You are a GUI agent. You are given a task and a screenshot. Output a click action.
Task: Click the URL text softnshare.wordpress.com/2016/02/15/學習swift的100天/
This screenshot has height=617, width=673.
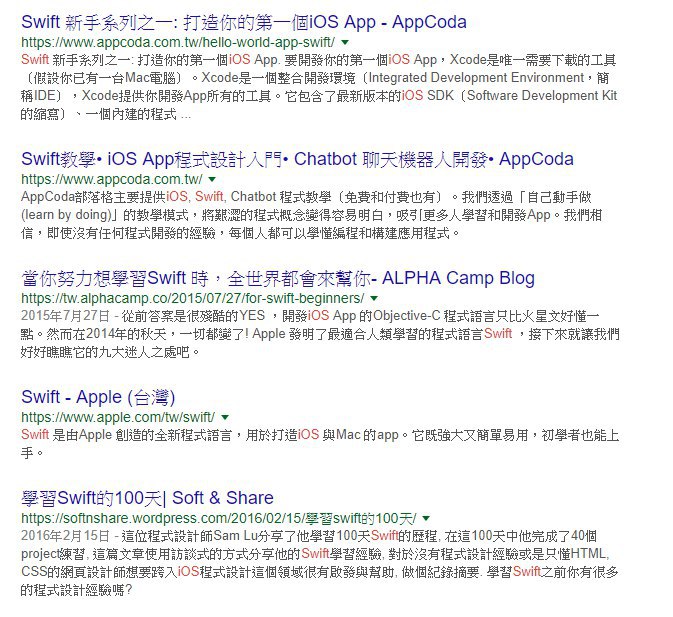[219, 518]
